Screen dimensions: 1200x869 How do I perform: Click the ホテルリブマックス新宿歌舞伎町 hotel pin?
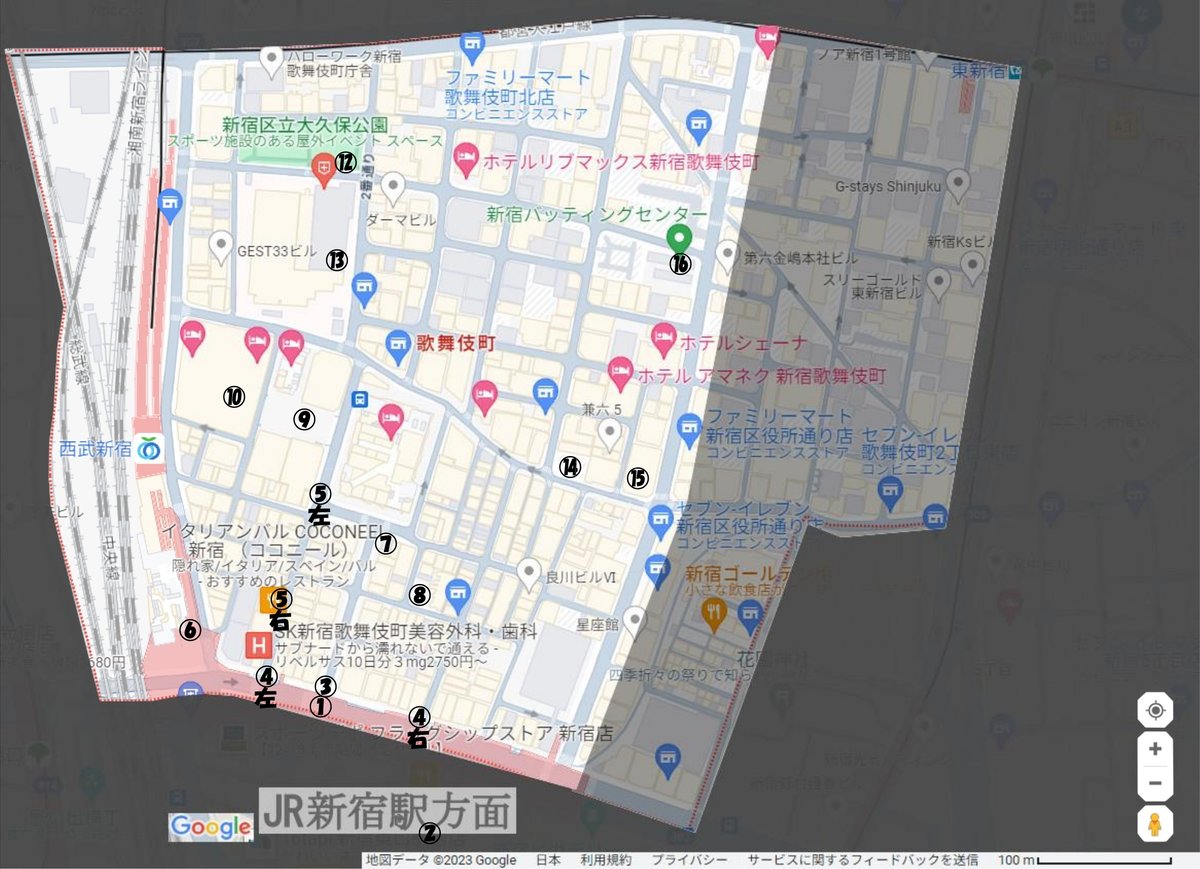(x=465, y=160)
